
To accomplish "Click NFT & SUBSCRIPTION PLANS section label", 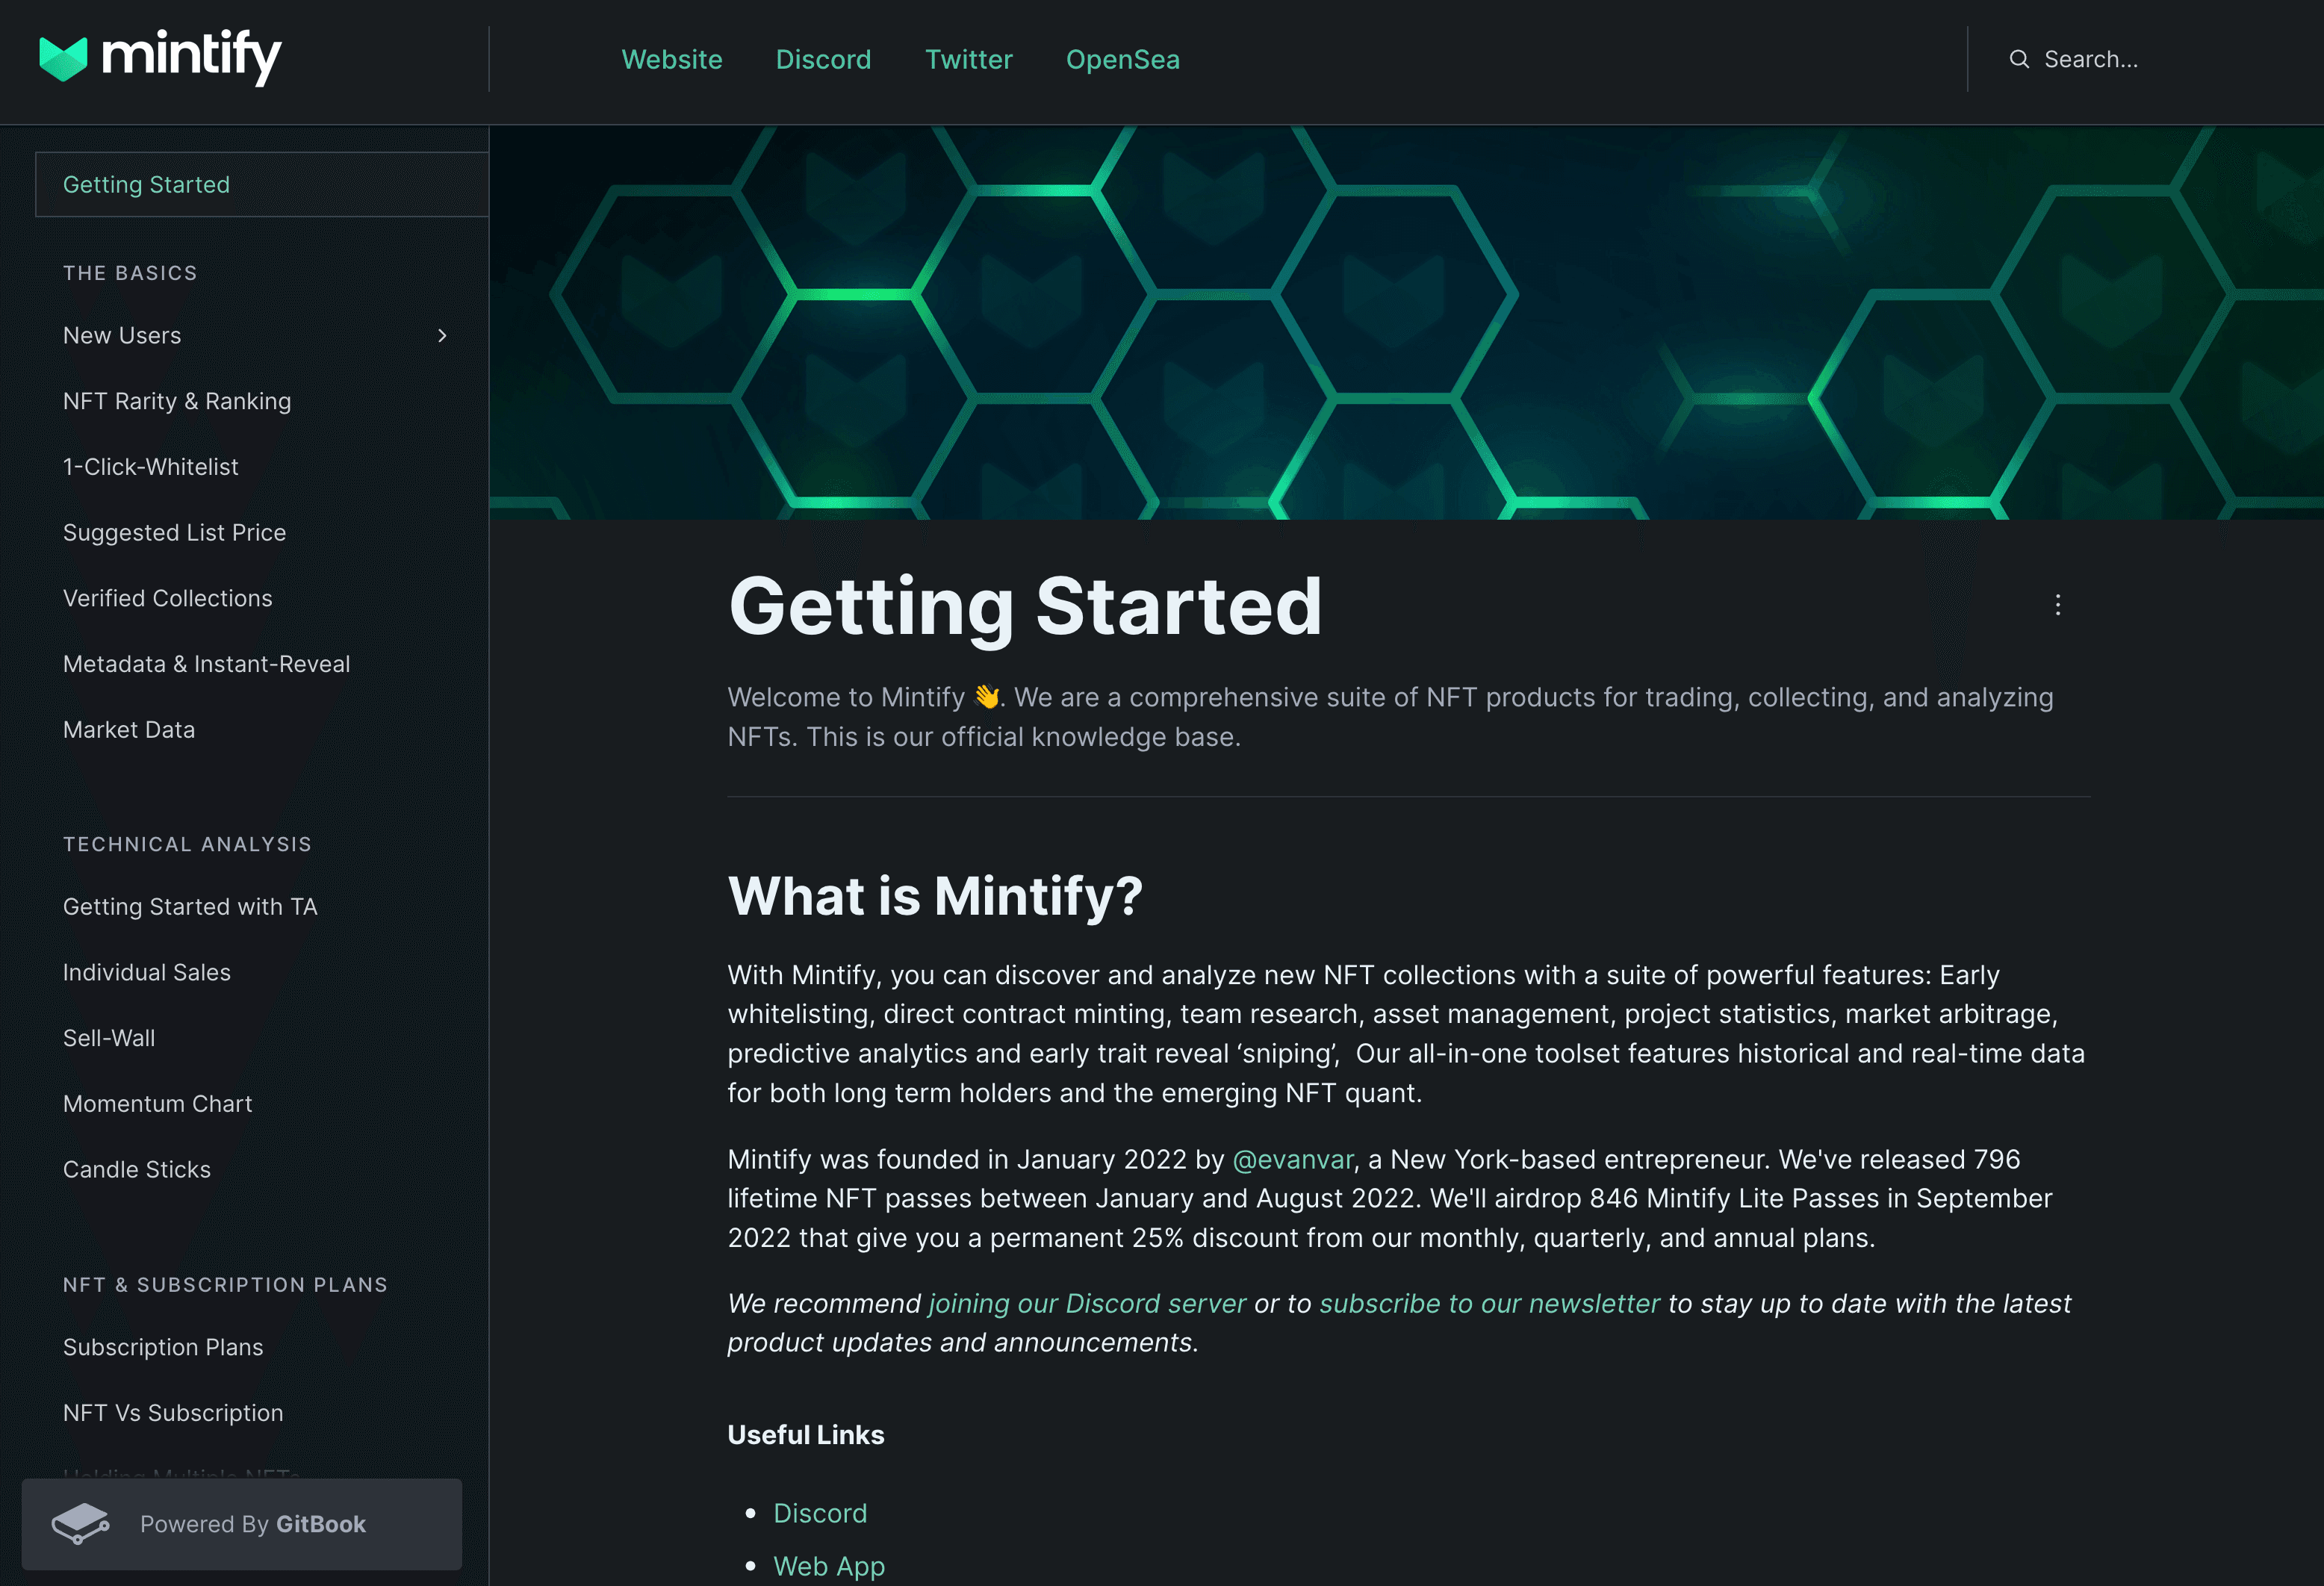I will (225, 1284).
